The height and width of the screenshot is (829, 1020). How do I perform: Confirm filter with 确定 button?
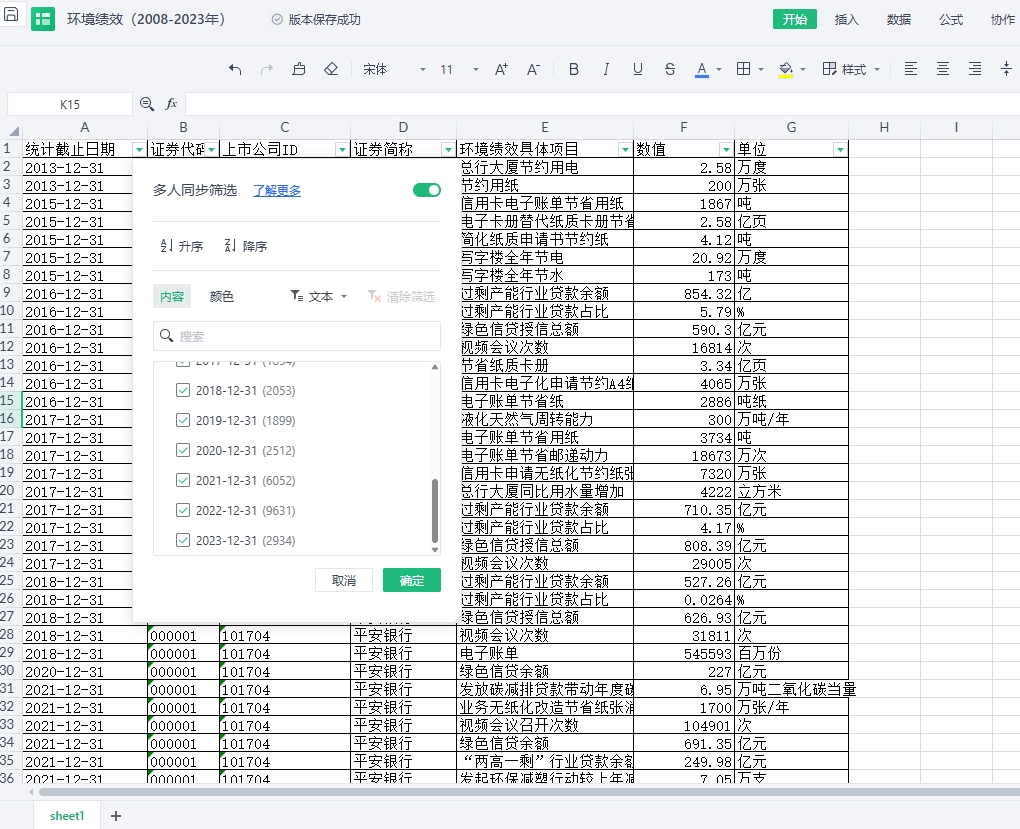pos(412,580)
